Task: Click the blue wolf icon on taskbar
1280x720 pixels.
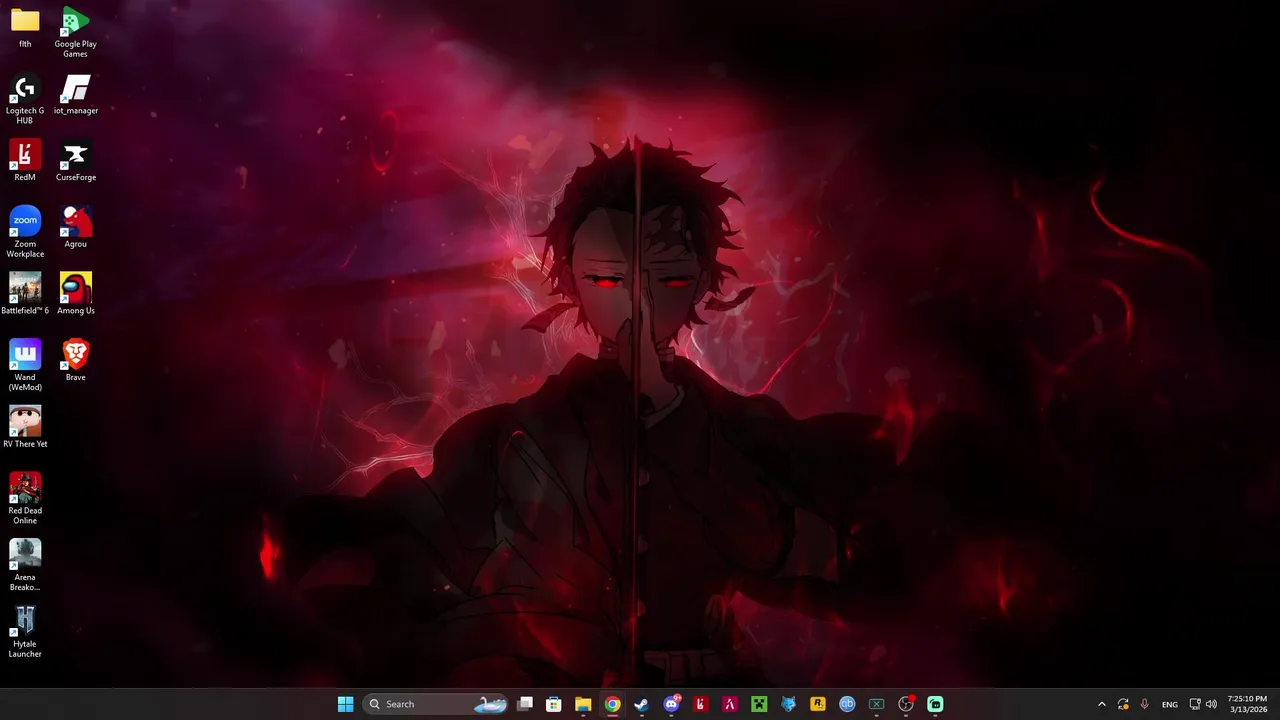Action: [788, 704]
